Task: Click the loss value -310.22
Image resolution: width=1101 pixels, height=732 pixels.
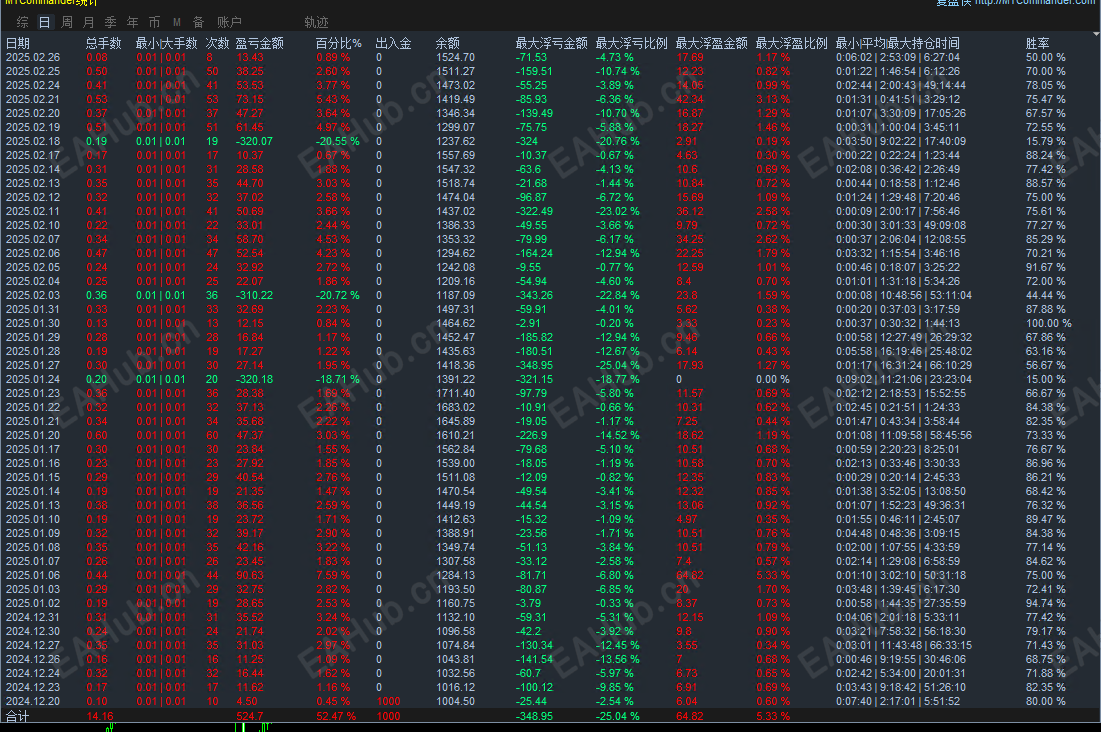Action: (254, 296)
